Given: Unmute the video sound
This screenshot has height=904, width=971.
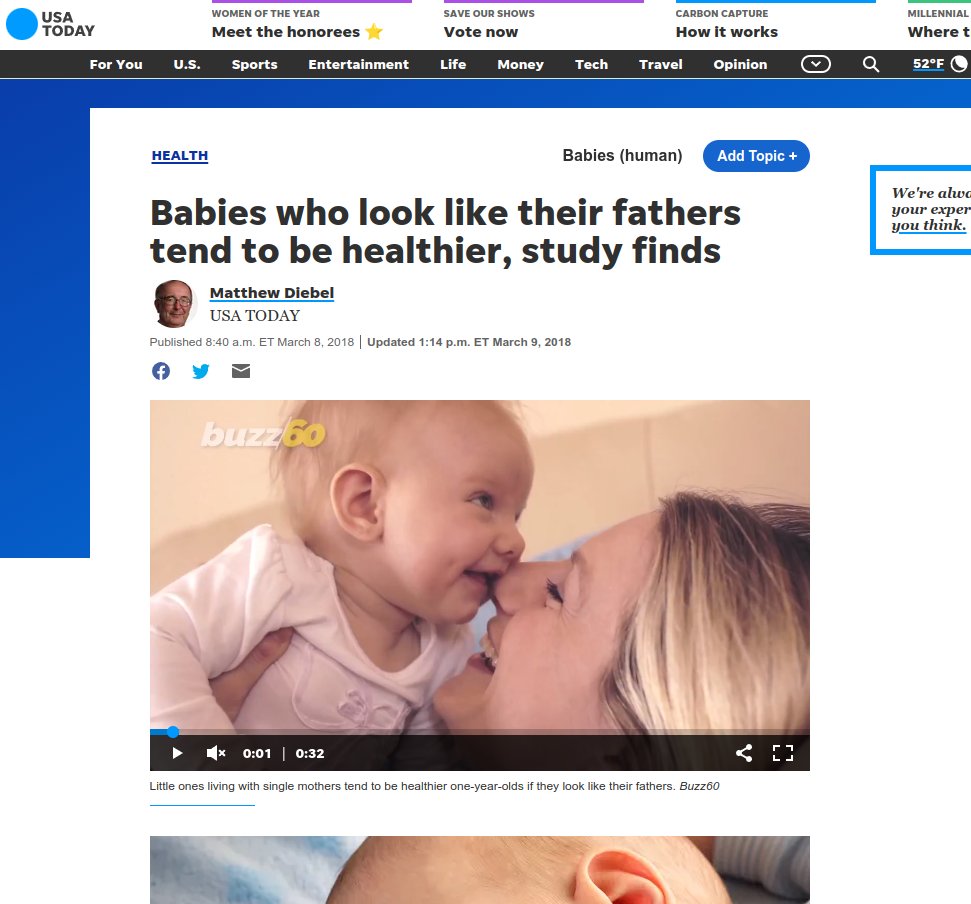Looking at the screenshot, I should pos(216,753).
